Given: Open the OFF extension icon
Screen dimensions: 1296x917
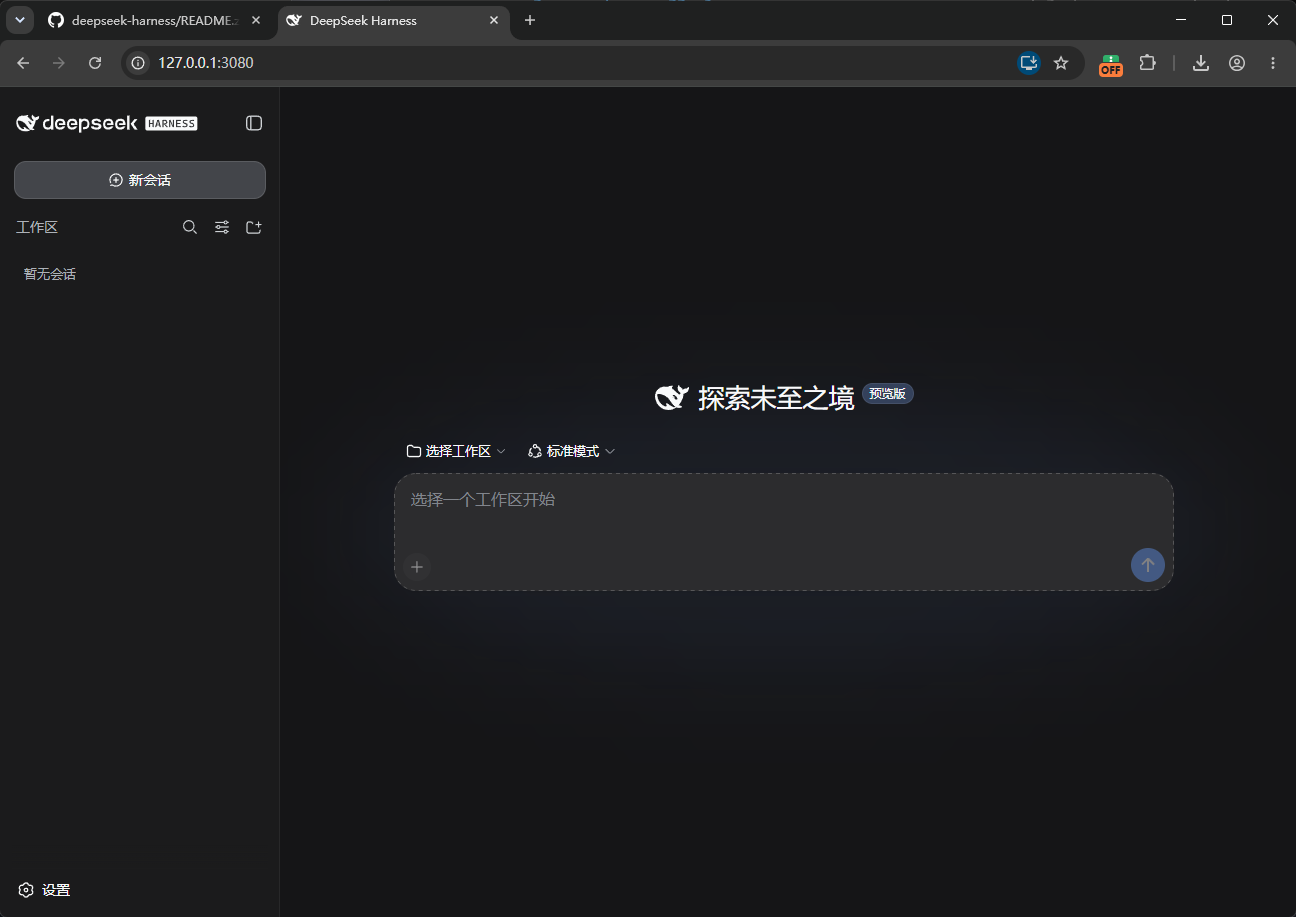Looking at the screenshot, I should (x=1111, y=65).
